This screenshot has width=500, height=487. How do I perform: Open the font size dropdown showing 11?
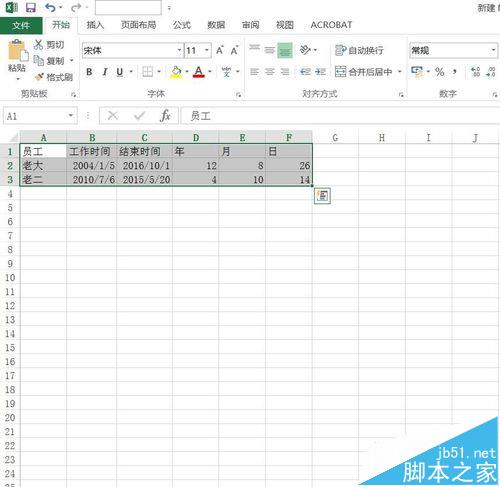[207, 50]
